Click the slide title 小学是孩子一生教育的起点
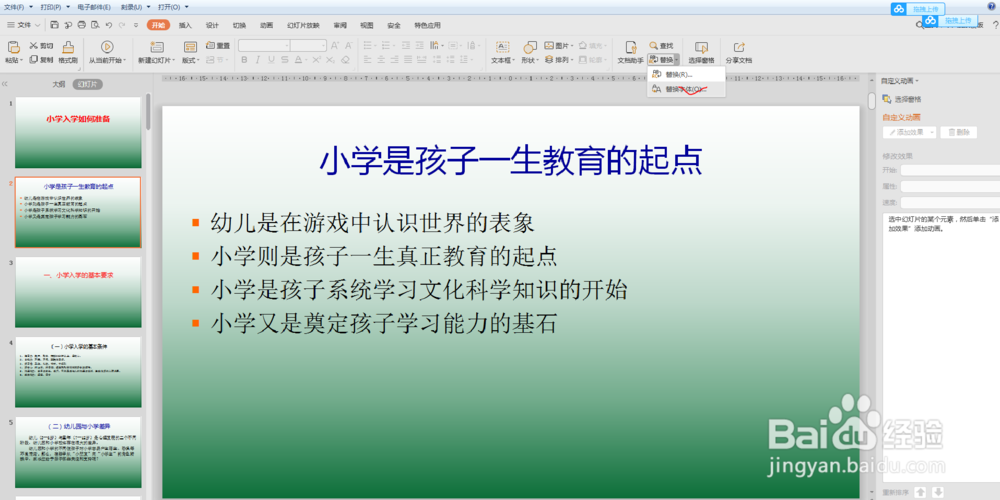Screen dimensions: 1000x500 tap(511, 161)
